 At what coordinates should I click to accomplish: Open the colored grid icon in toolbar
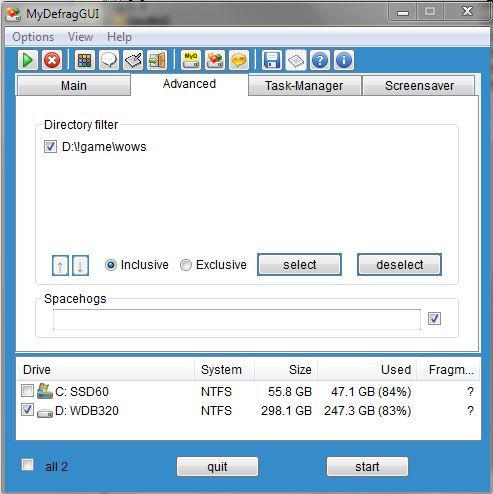(x=85, y=60)
